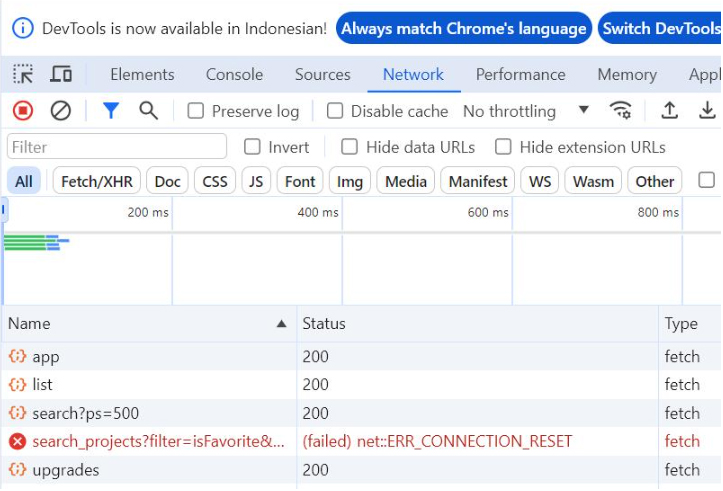The height and width of the screenshot is (491, 723).
Task: Tick the checkbox right of the Other filter
Action: pyautogui.click(x=706, y=180)
